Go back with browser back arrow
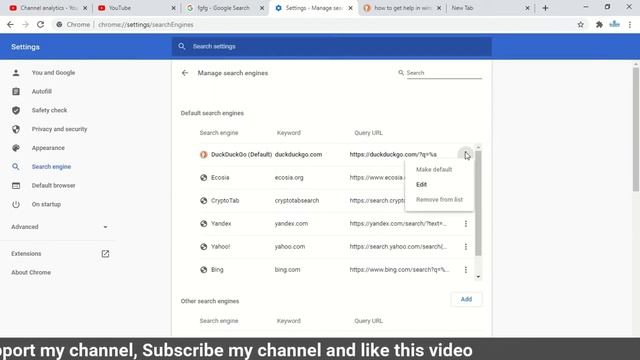 coord(10,24)
